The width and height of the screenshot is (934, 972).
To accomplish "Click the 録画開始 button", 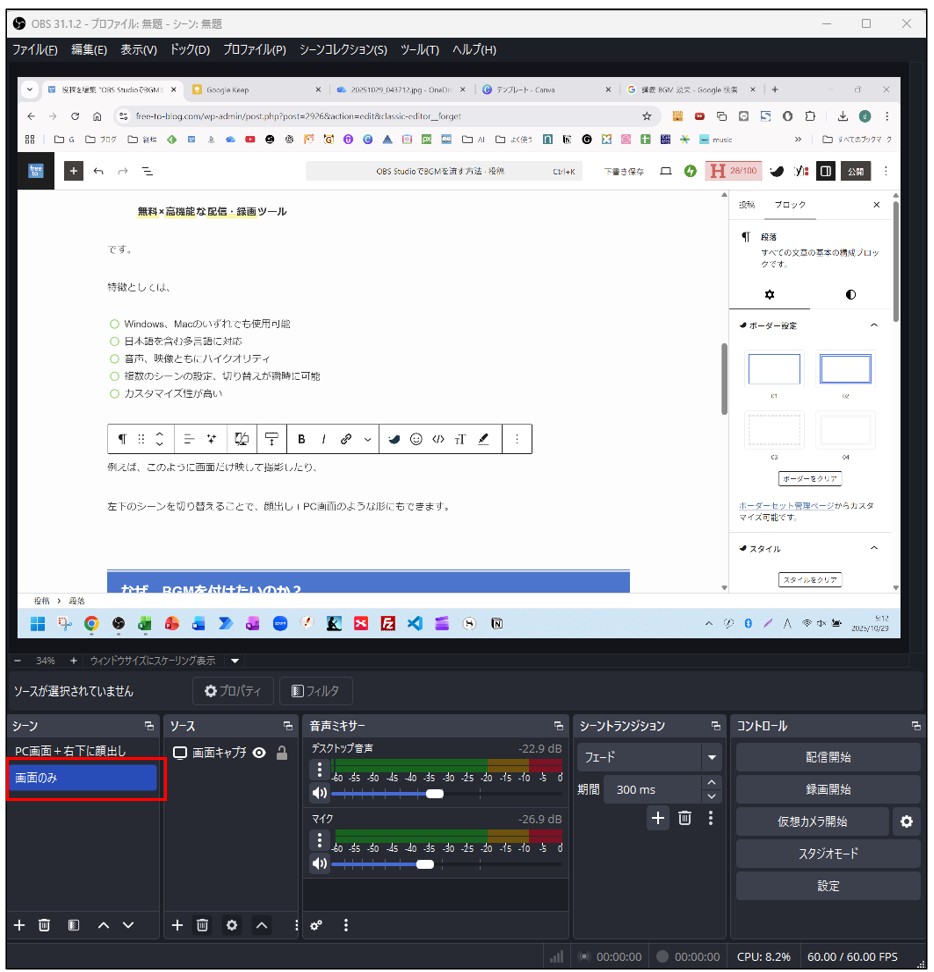I will click(x=827, y=789).
